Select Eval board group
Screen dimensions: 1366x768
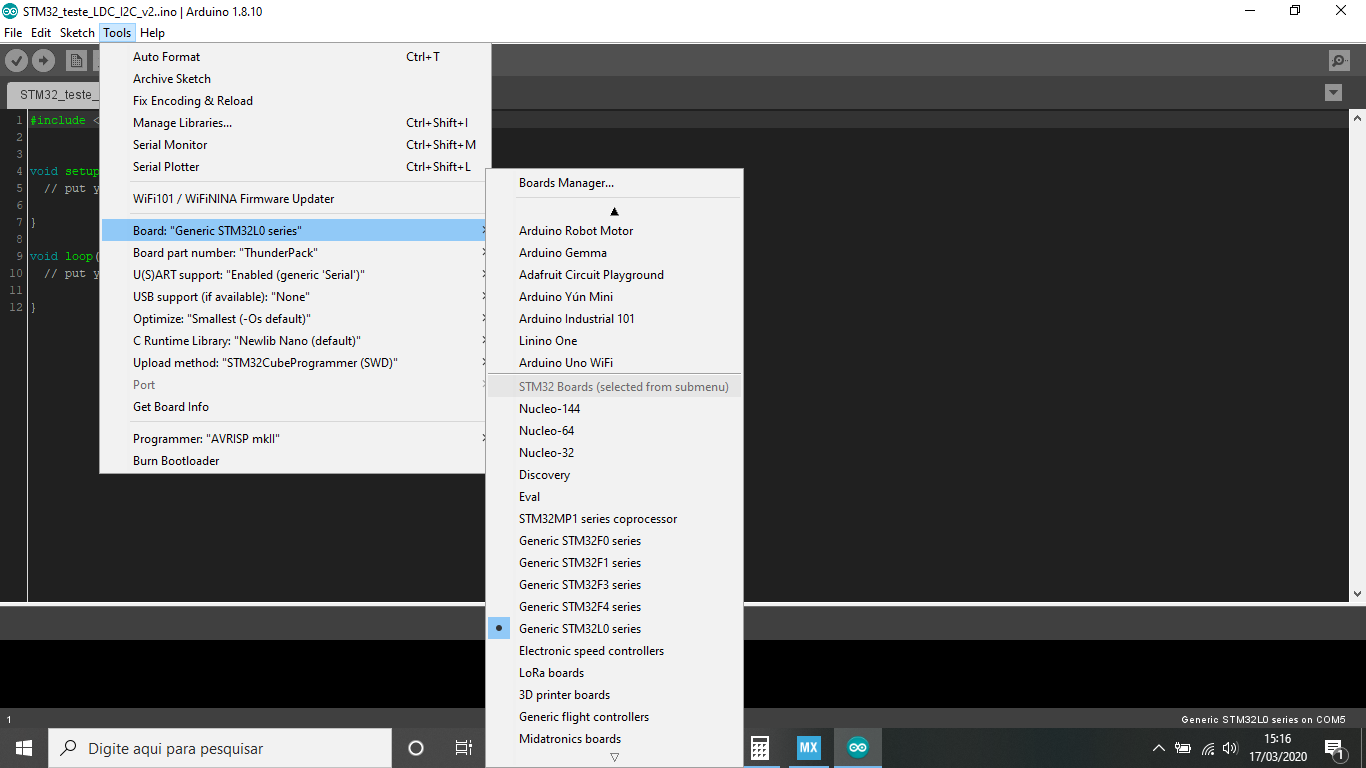point(614,497)
